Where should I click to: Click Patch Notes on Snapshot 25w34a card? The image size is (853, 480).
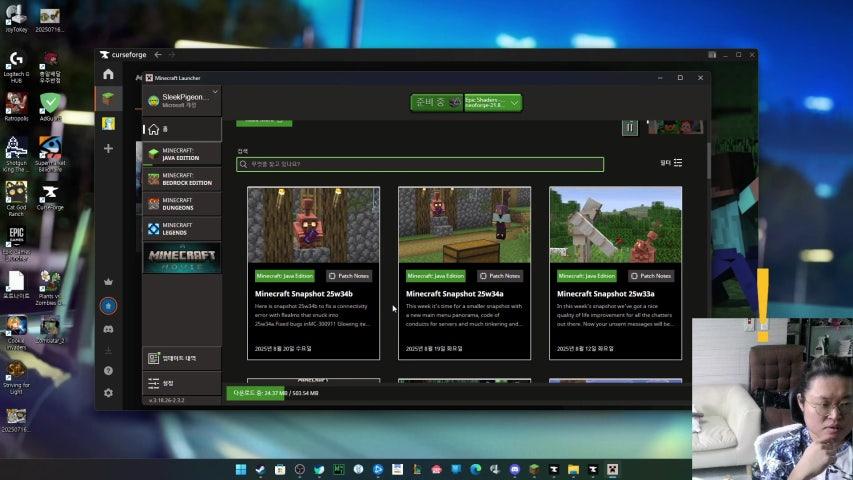[500, 276]
